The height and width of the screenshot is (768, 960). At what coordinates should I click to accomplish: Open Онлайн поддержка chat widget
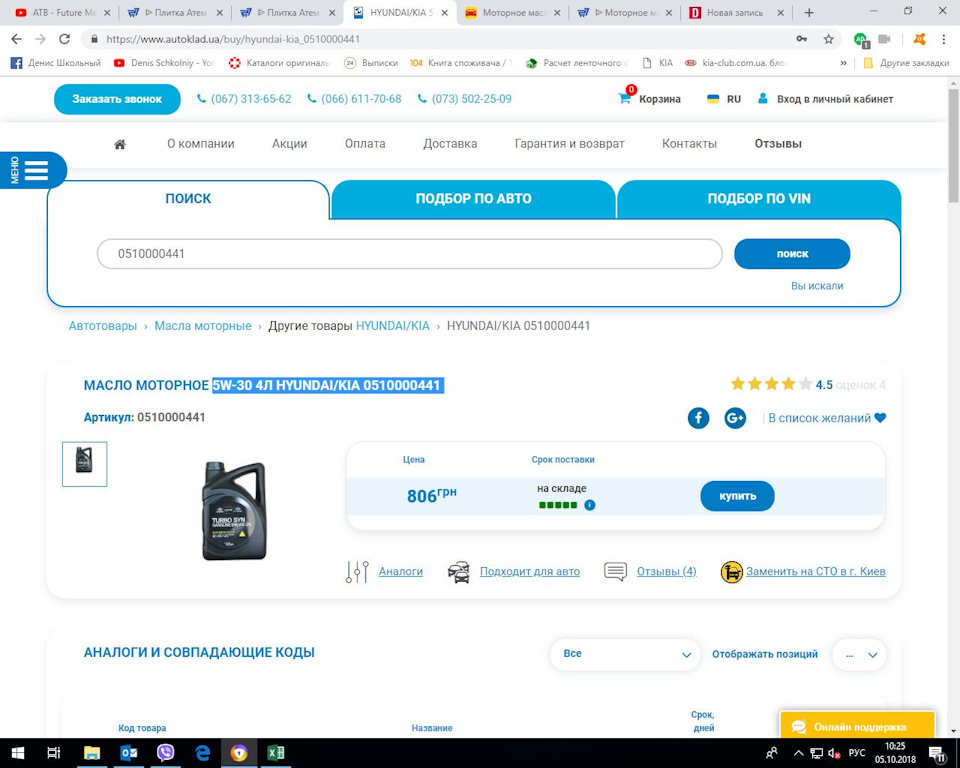point(857,726)
